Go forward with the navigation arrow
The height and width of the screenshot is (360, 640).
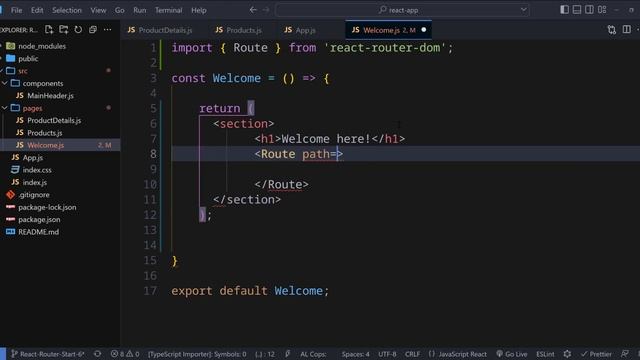coord(266,10)
